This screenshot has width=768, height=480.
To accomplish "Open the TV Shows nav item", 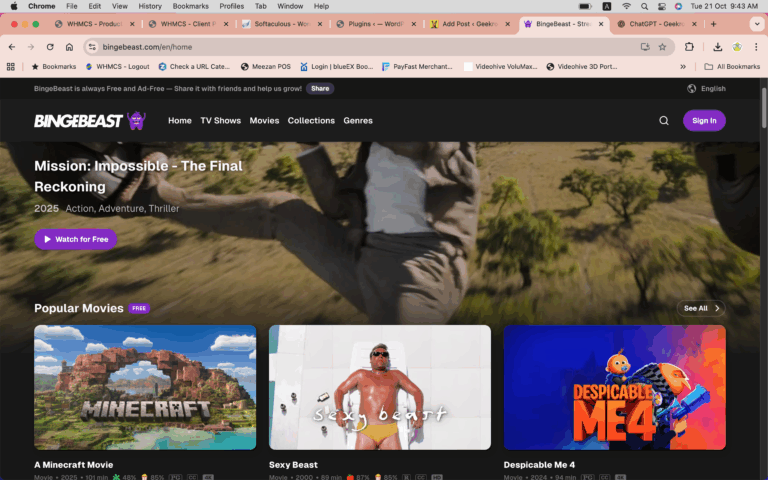I will coord(220,121).
